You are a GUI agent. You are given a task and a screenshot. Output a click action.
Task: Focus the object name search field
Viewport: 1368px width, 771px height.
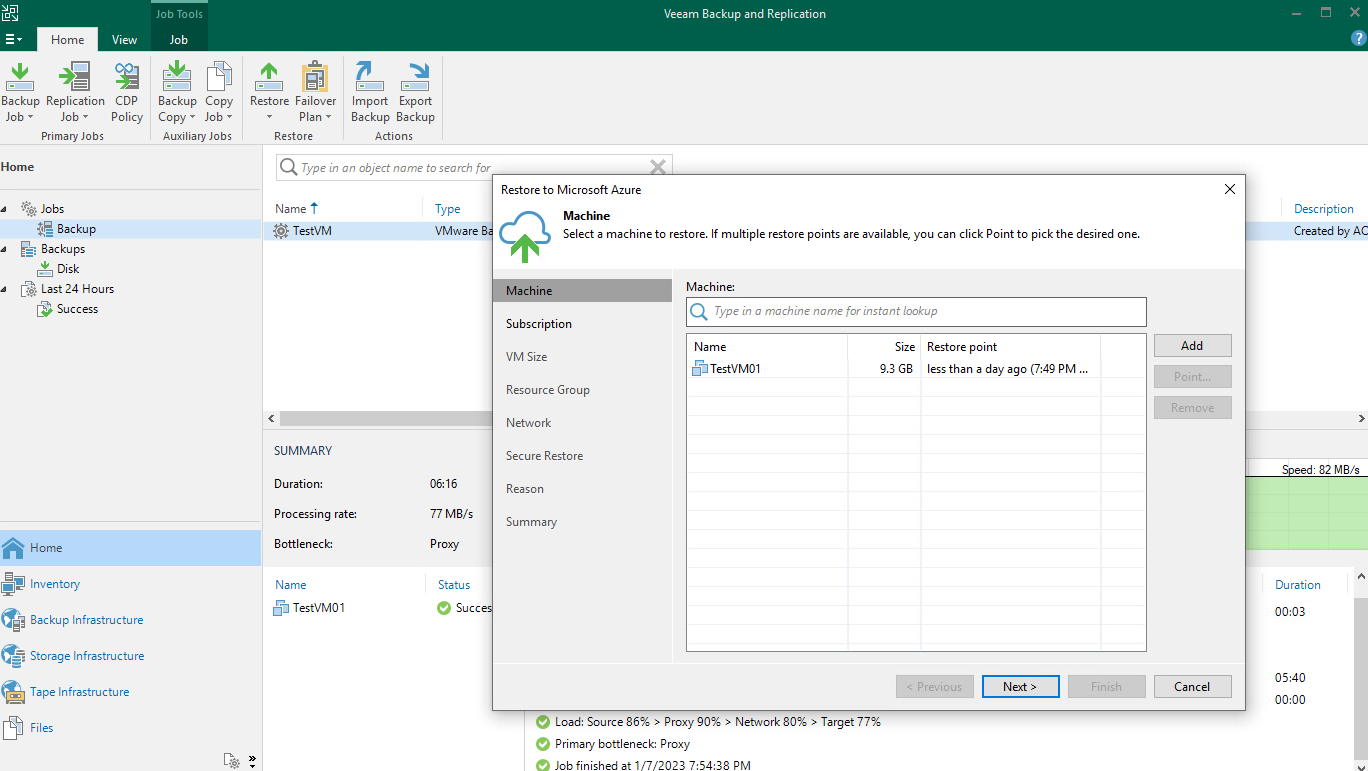click(x=474, y=168)
